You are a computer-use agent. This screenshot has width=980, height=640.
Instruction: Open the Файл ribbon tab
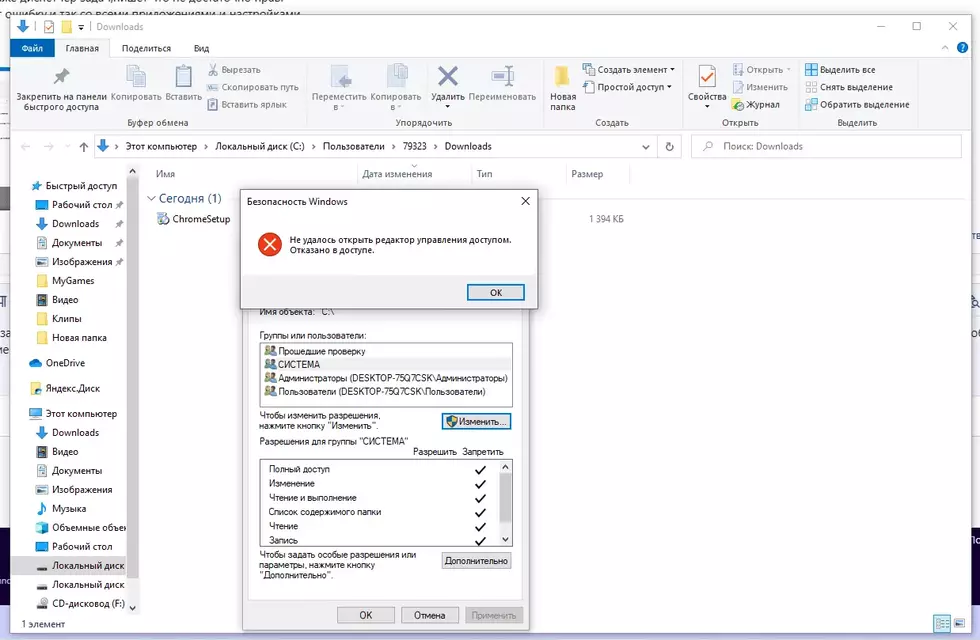click(32, 48)
